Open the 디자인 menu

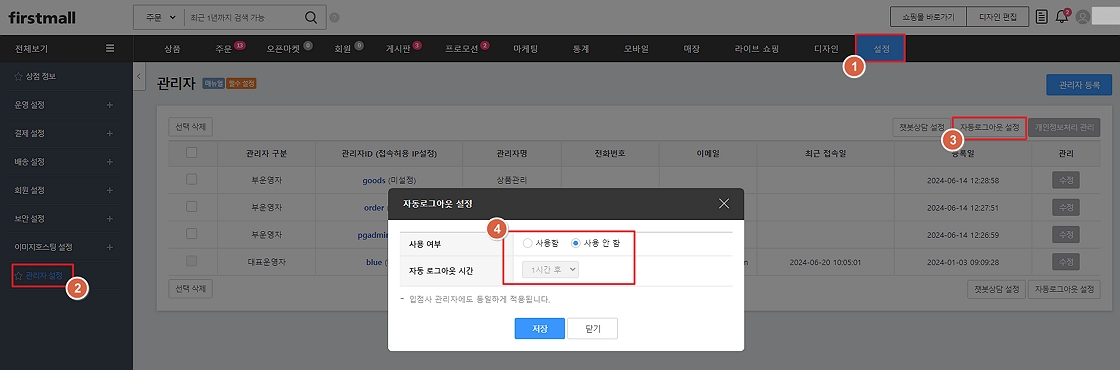click(x=826, y=49)
